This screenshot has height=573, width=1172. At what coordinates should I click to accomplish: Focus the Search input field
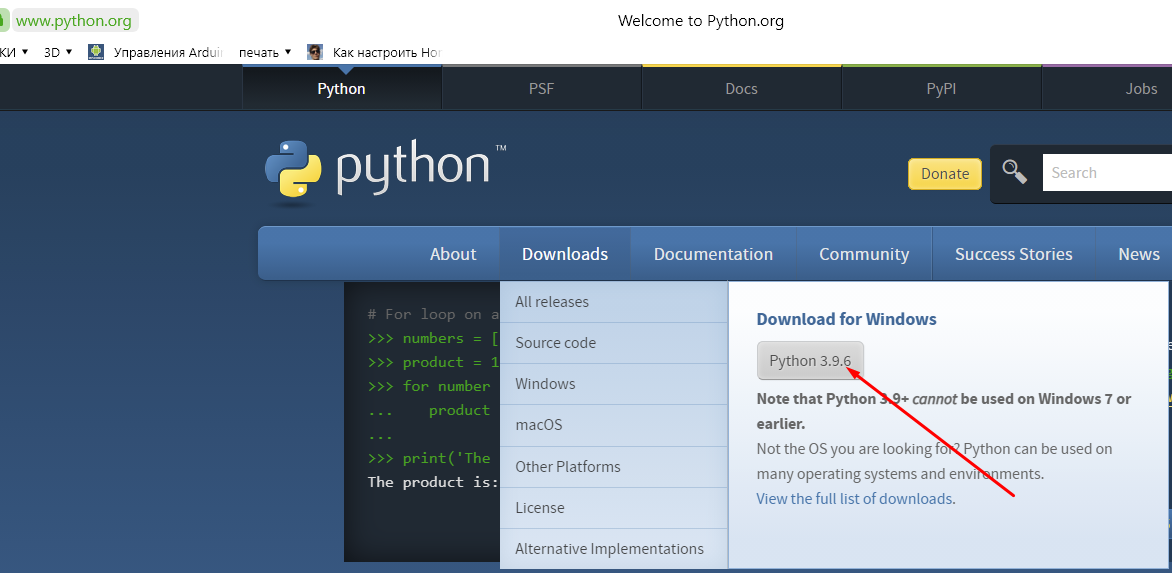tap(1107, 173)
